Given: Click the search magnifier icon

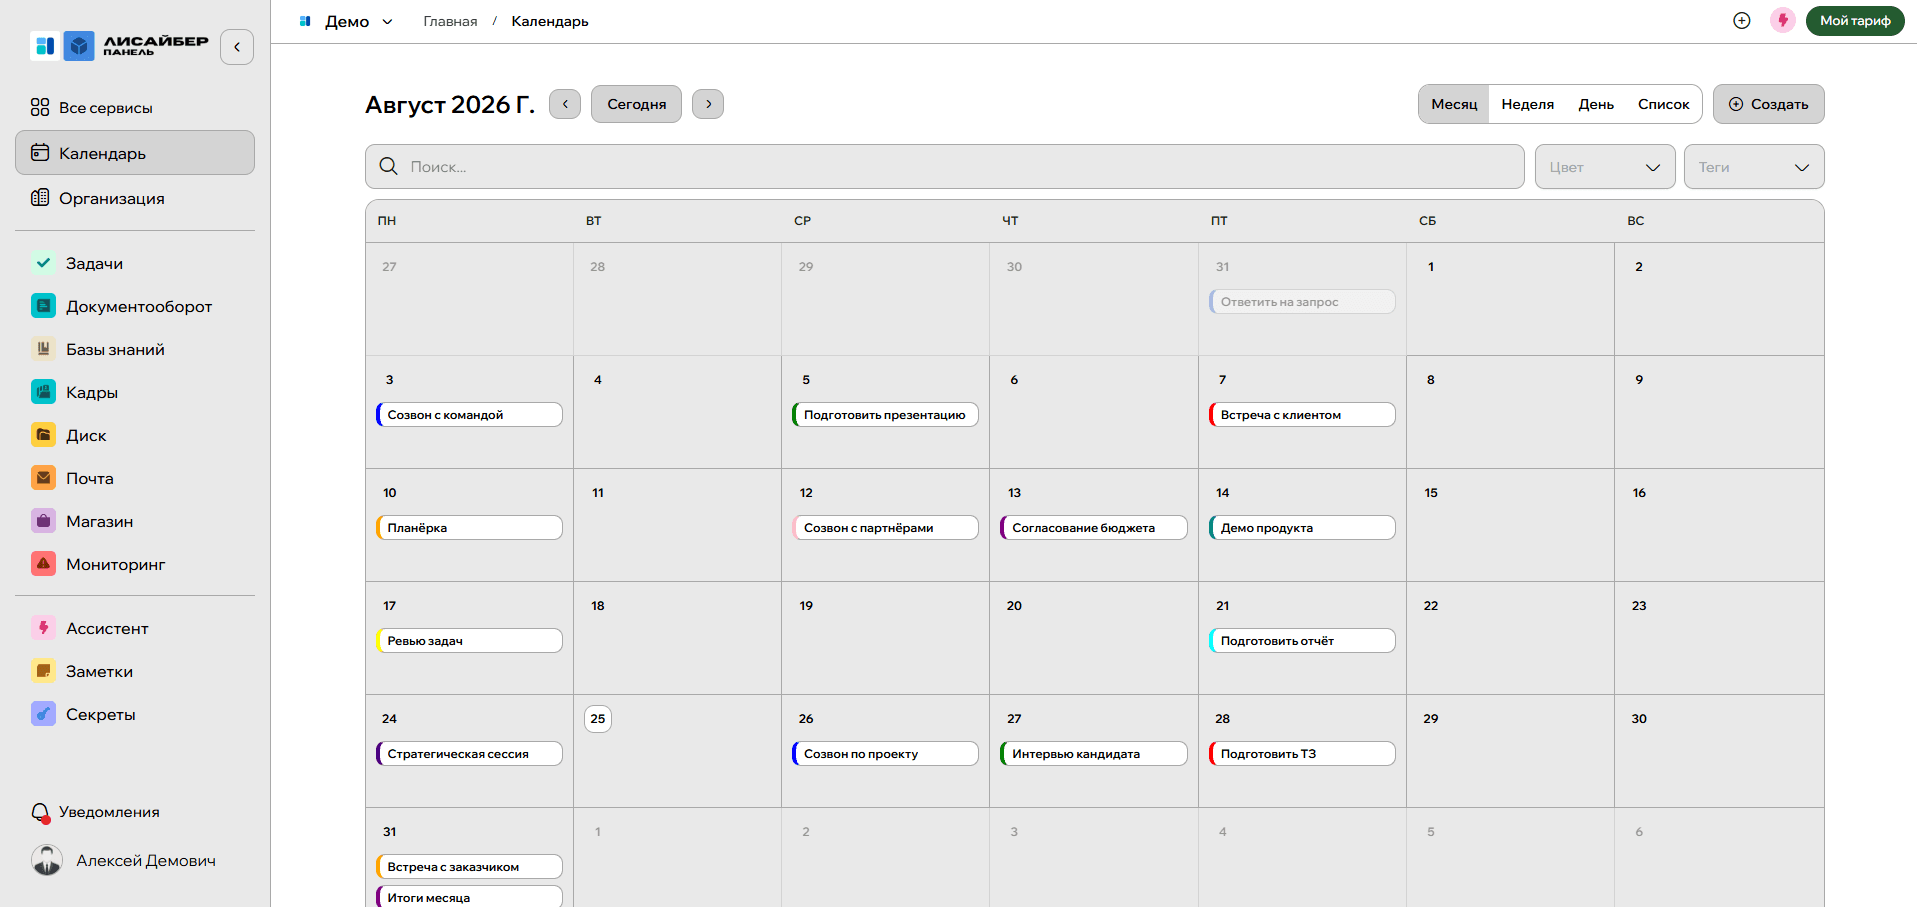Looking at the screenshot, I should tap(389, 167).
